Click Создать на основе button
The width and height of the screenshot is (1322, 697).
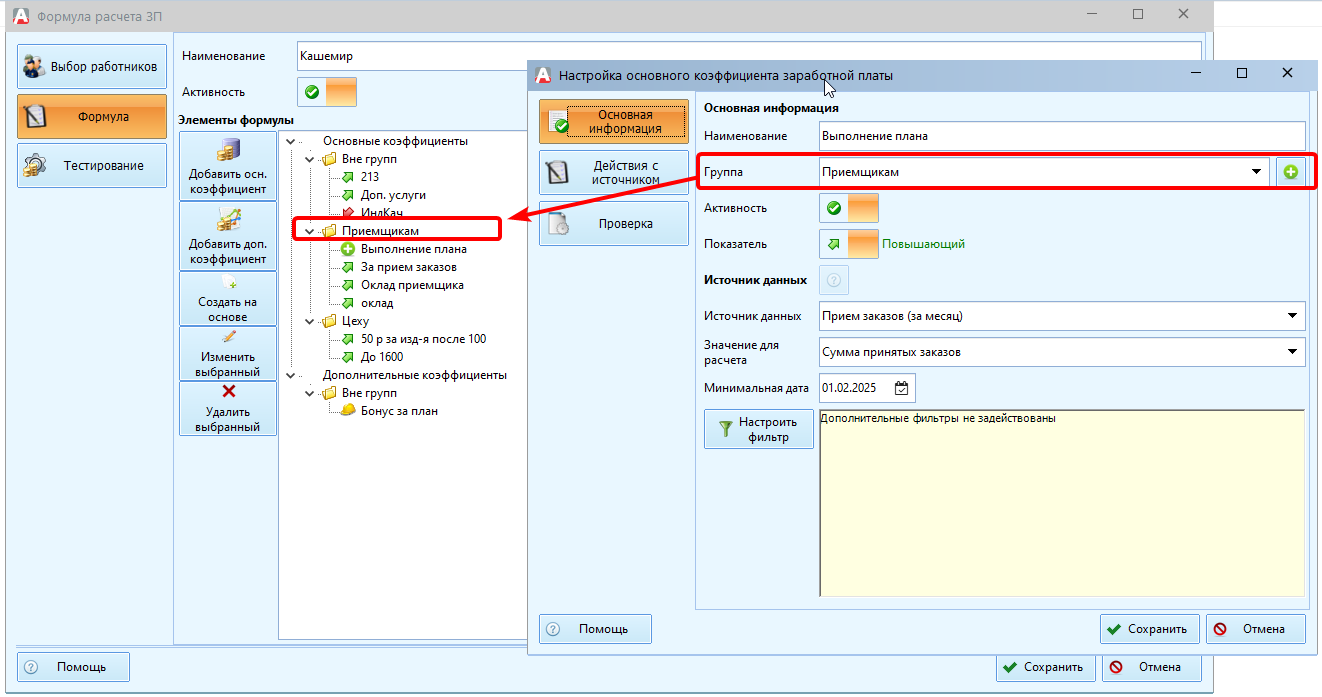coord(228,298)
